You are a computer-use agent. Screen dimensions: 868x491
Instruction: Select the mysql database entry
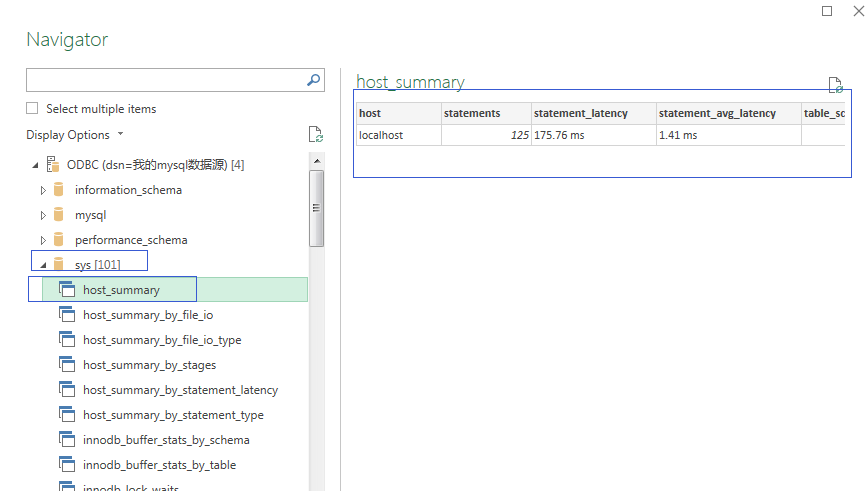click(x=90, y=215)
